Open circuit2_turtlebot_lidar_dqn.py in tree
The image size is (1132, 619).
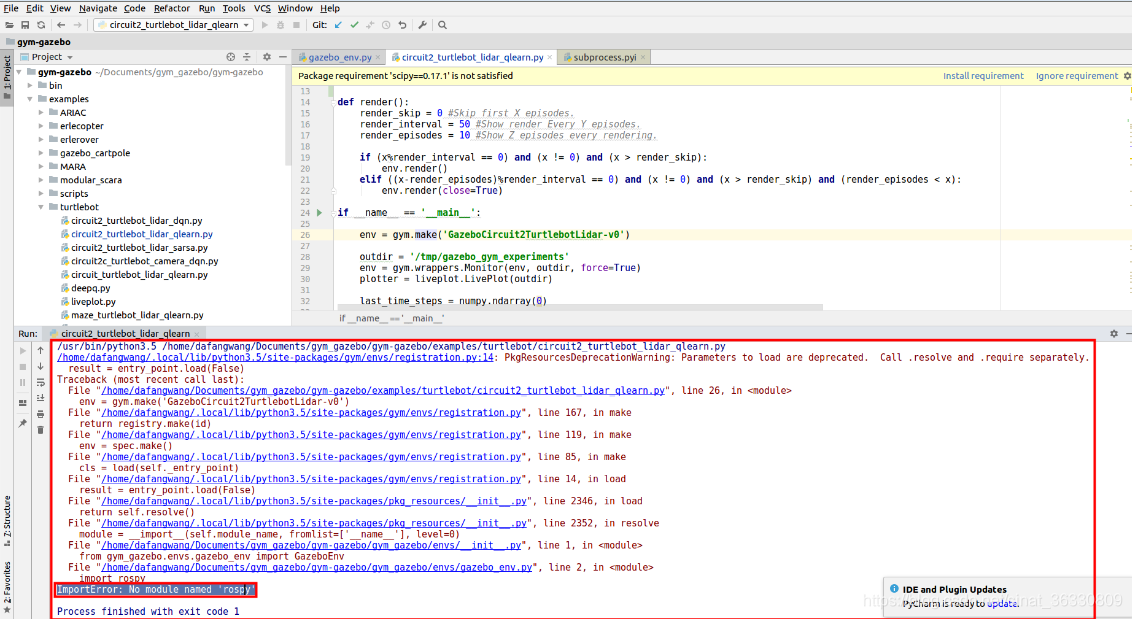(136, 221)
